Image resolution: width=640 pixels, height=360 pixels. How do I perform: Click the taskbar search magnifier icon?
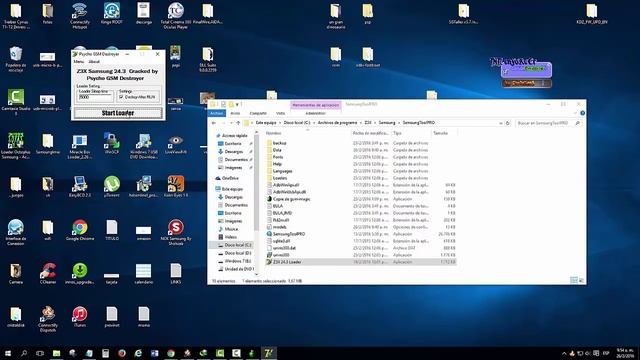pos(24,353)
